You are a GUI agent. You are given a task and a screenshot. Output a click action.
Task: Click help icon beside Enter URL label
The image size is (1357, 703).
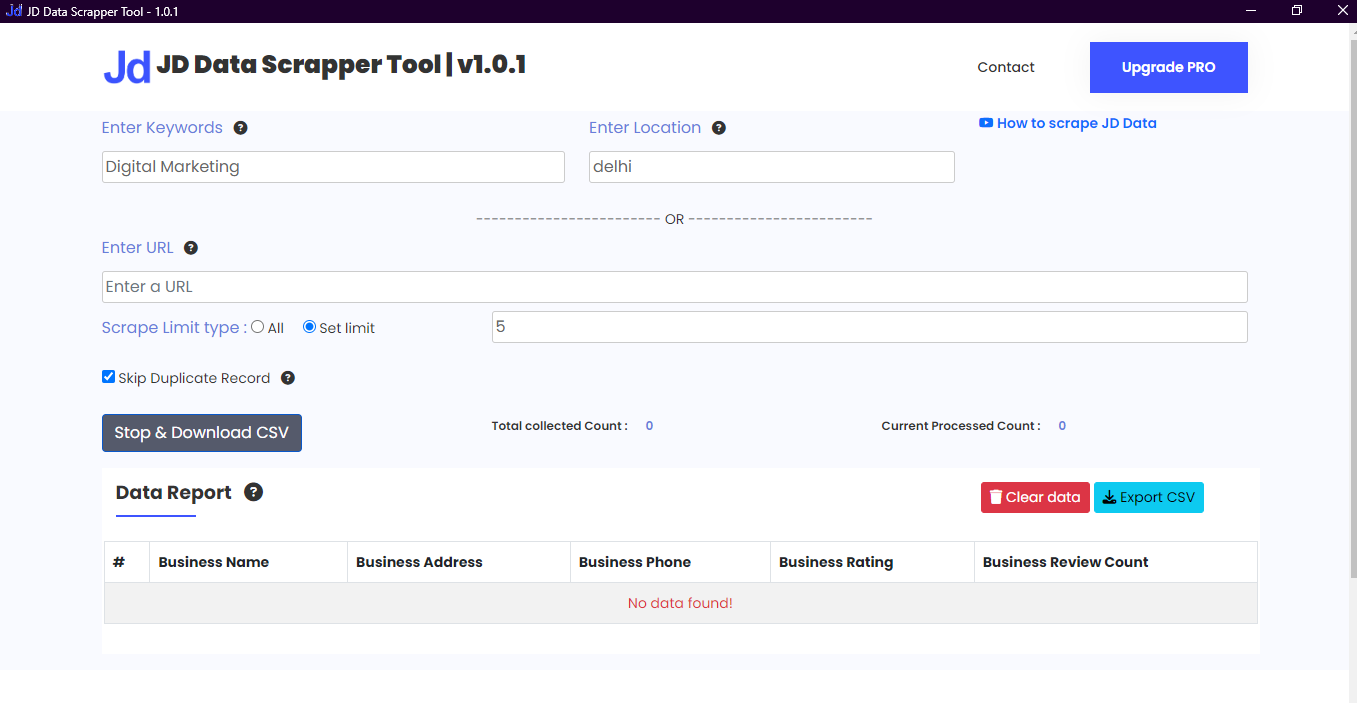point(191,248)
